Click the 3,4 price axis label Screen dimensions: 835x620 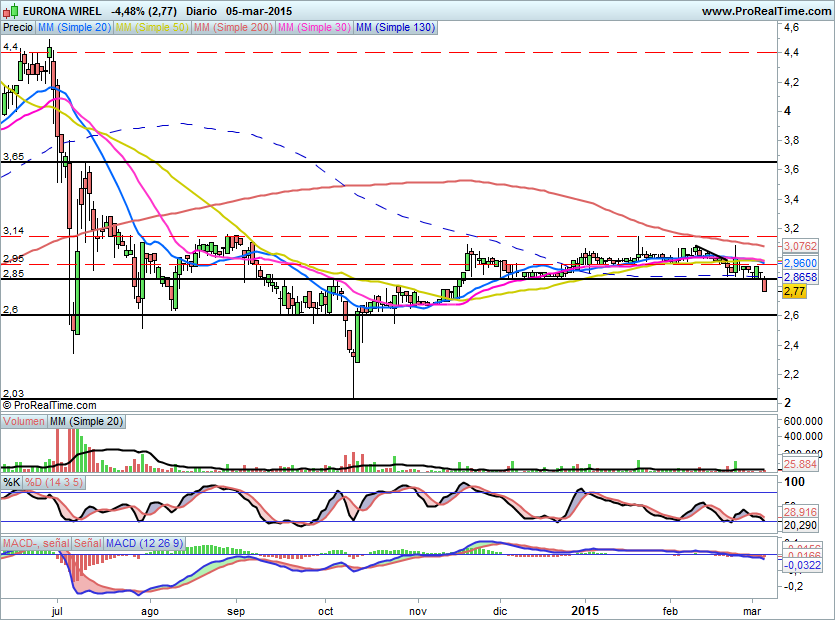[x=791, y=199]
